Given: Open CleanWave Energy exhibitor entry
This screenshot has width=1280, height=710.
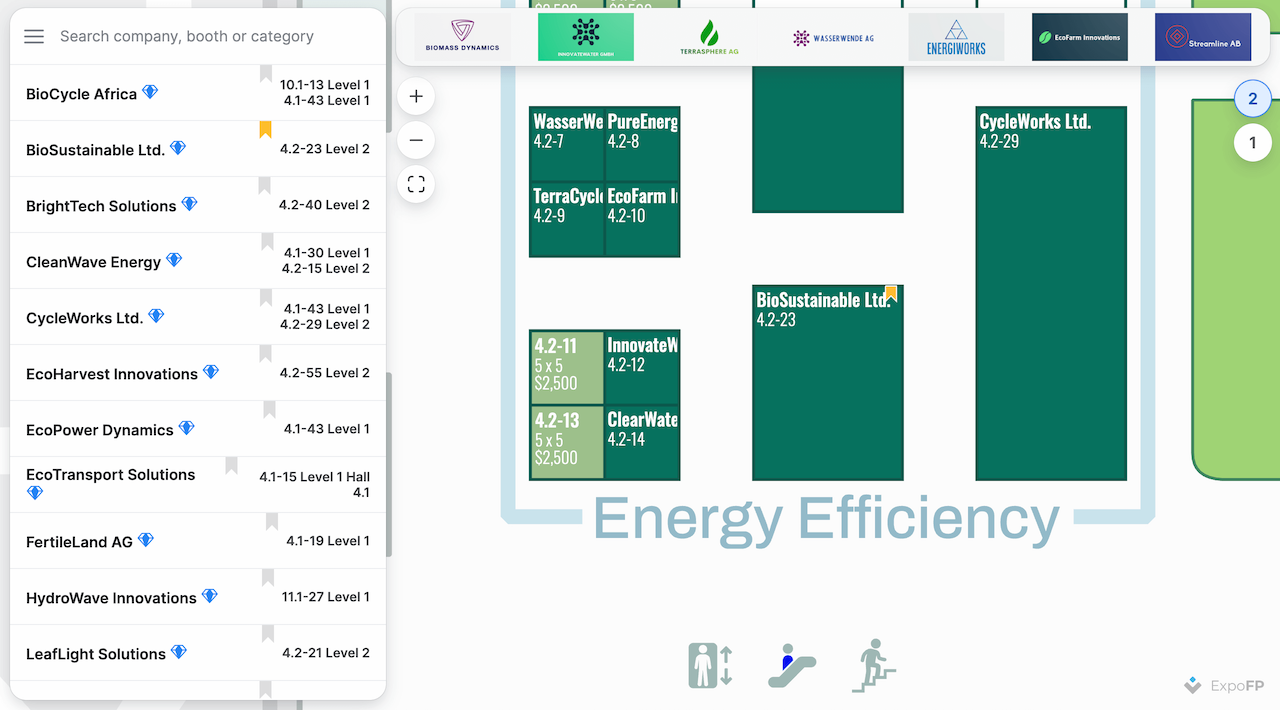Looking at the screenshot, I should [x=93, y=262].
